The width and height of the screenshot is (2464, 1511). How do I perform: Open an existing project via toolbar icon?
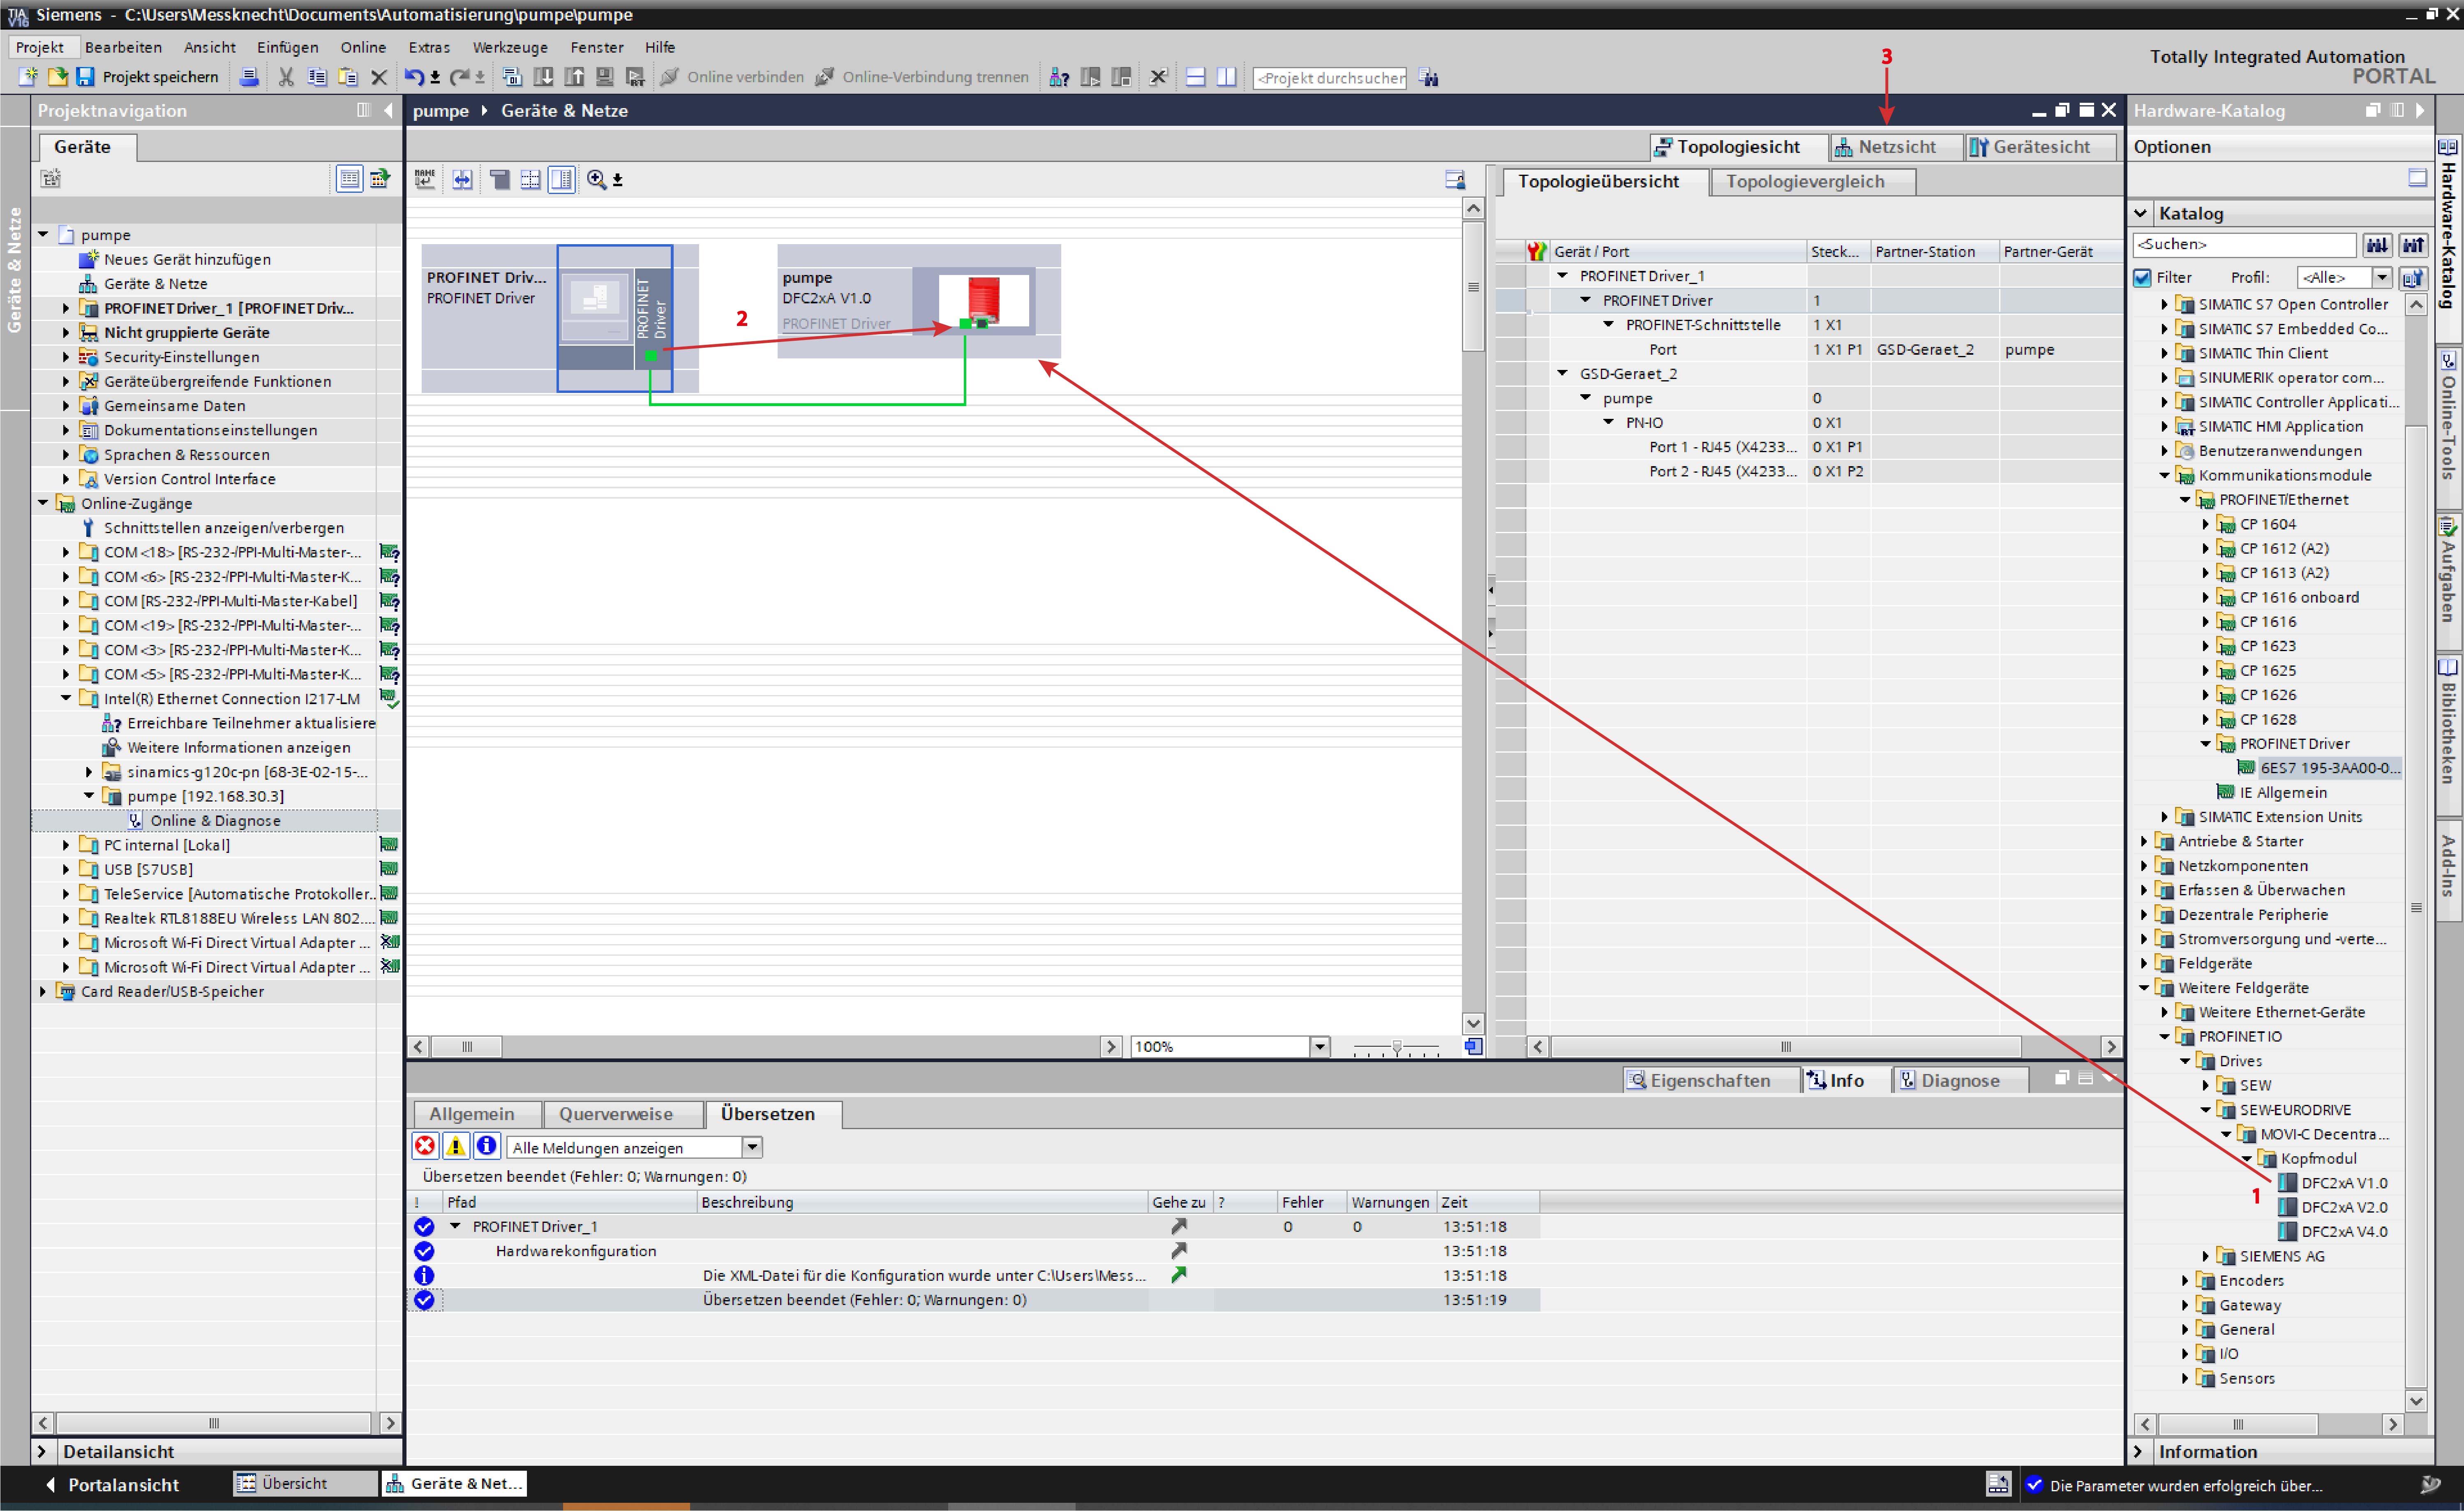[x=57, y=77]
